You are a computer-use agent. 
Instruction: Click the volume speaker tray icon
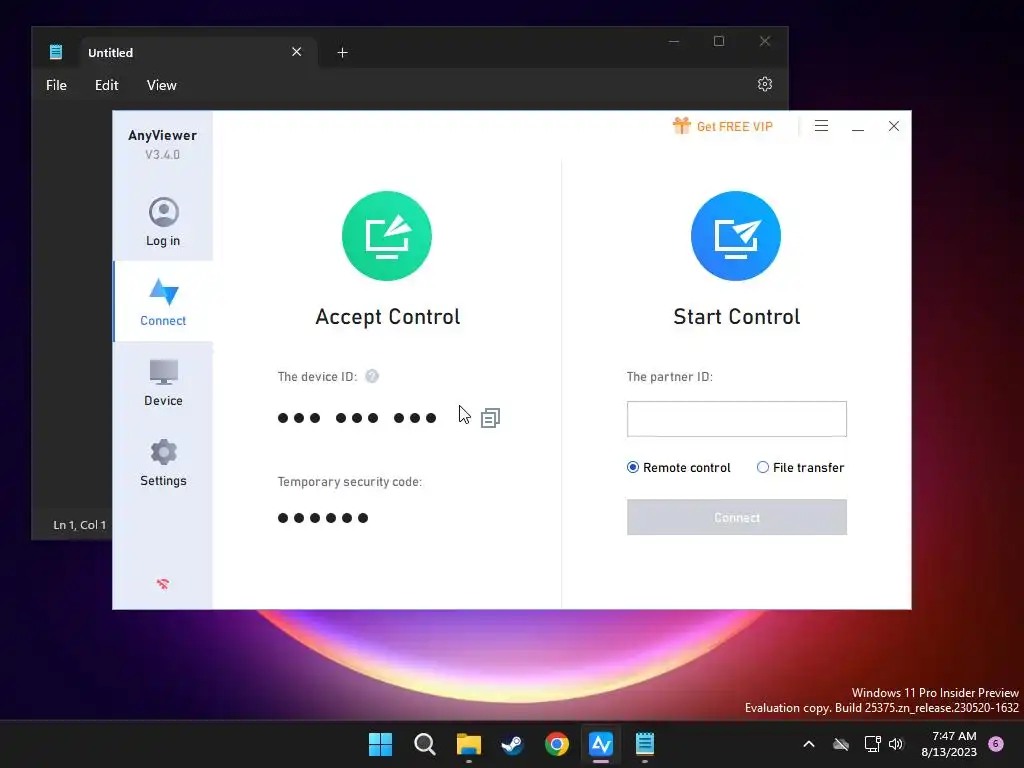pyautogui.click(x=896, y=744)
